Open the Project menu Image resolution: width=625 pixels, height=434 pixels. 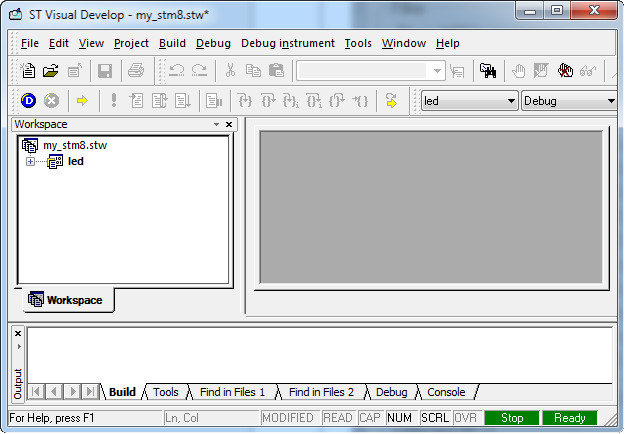pyautogui.click(x=131, y=43)
